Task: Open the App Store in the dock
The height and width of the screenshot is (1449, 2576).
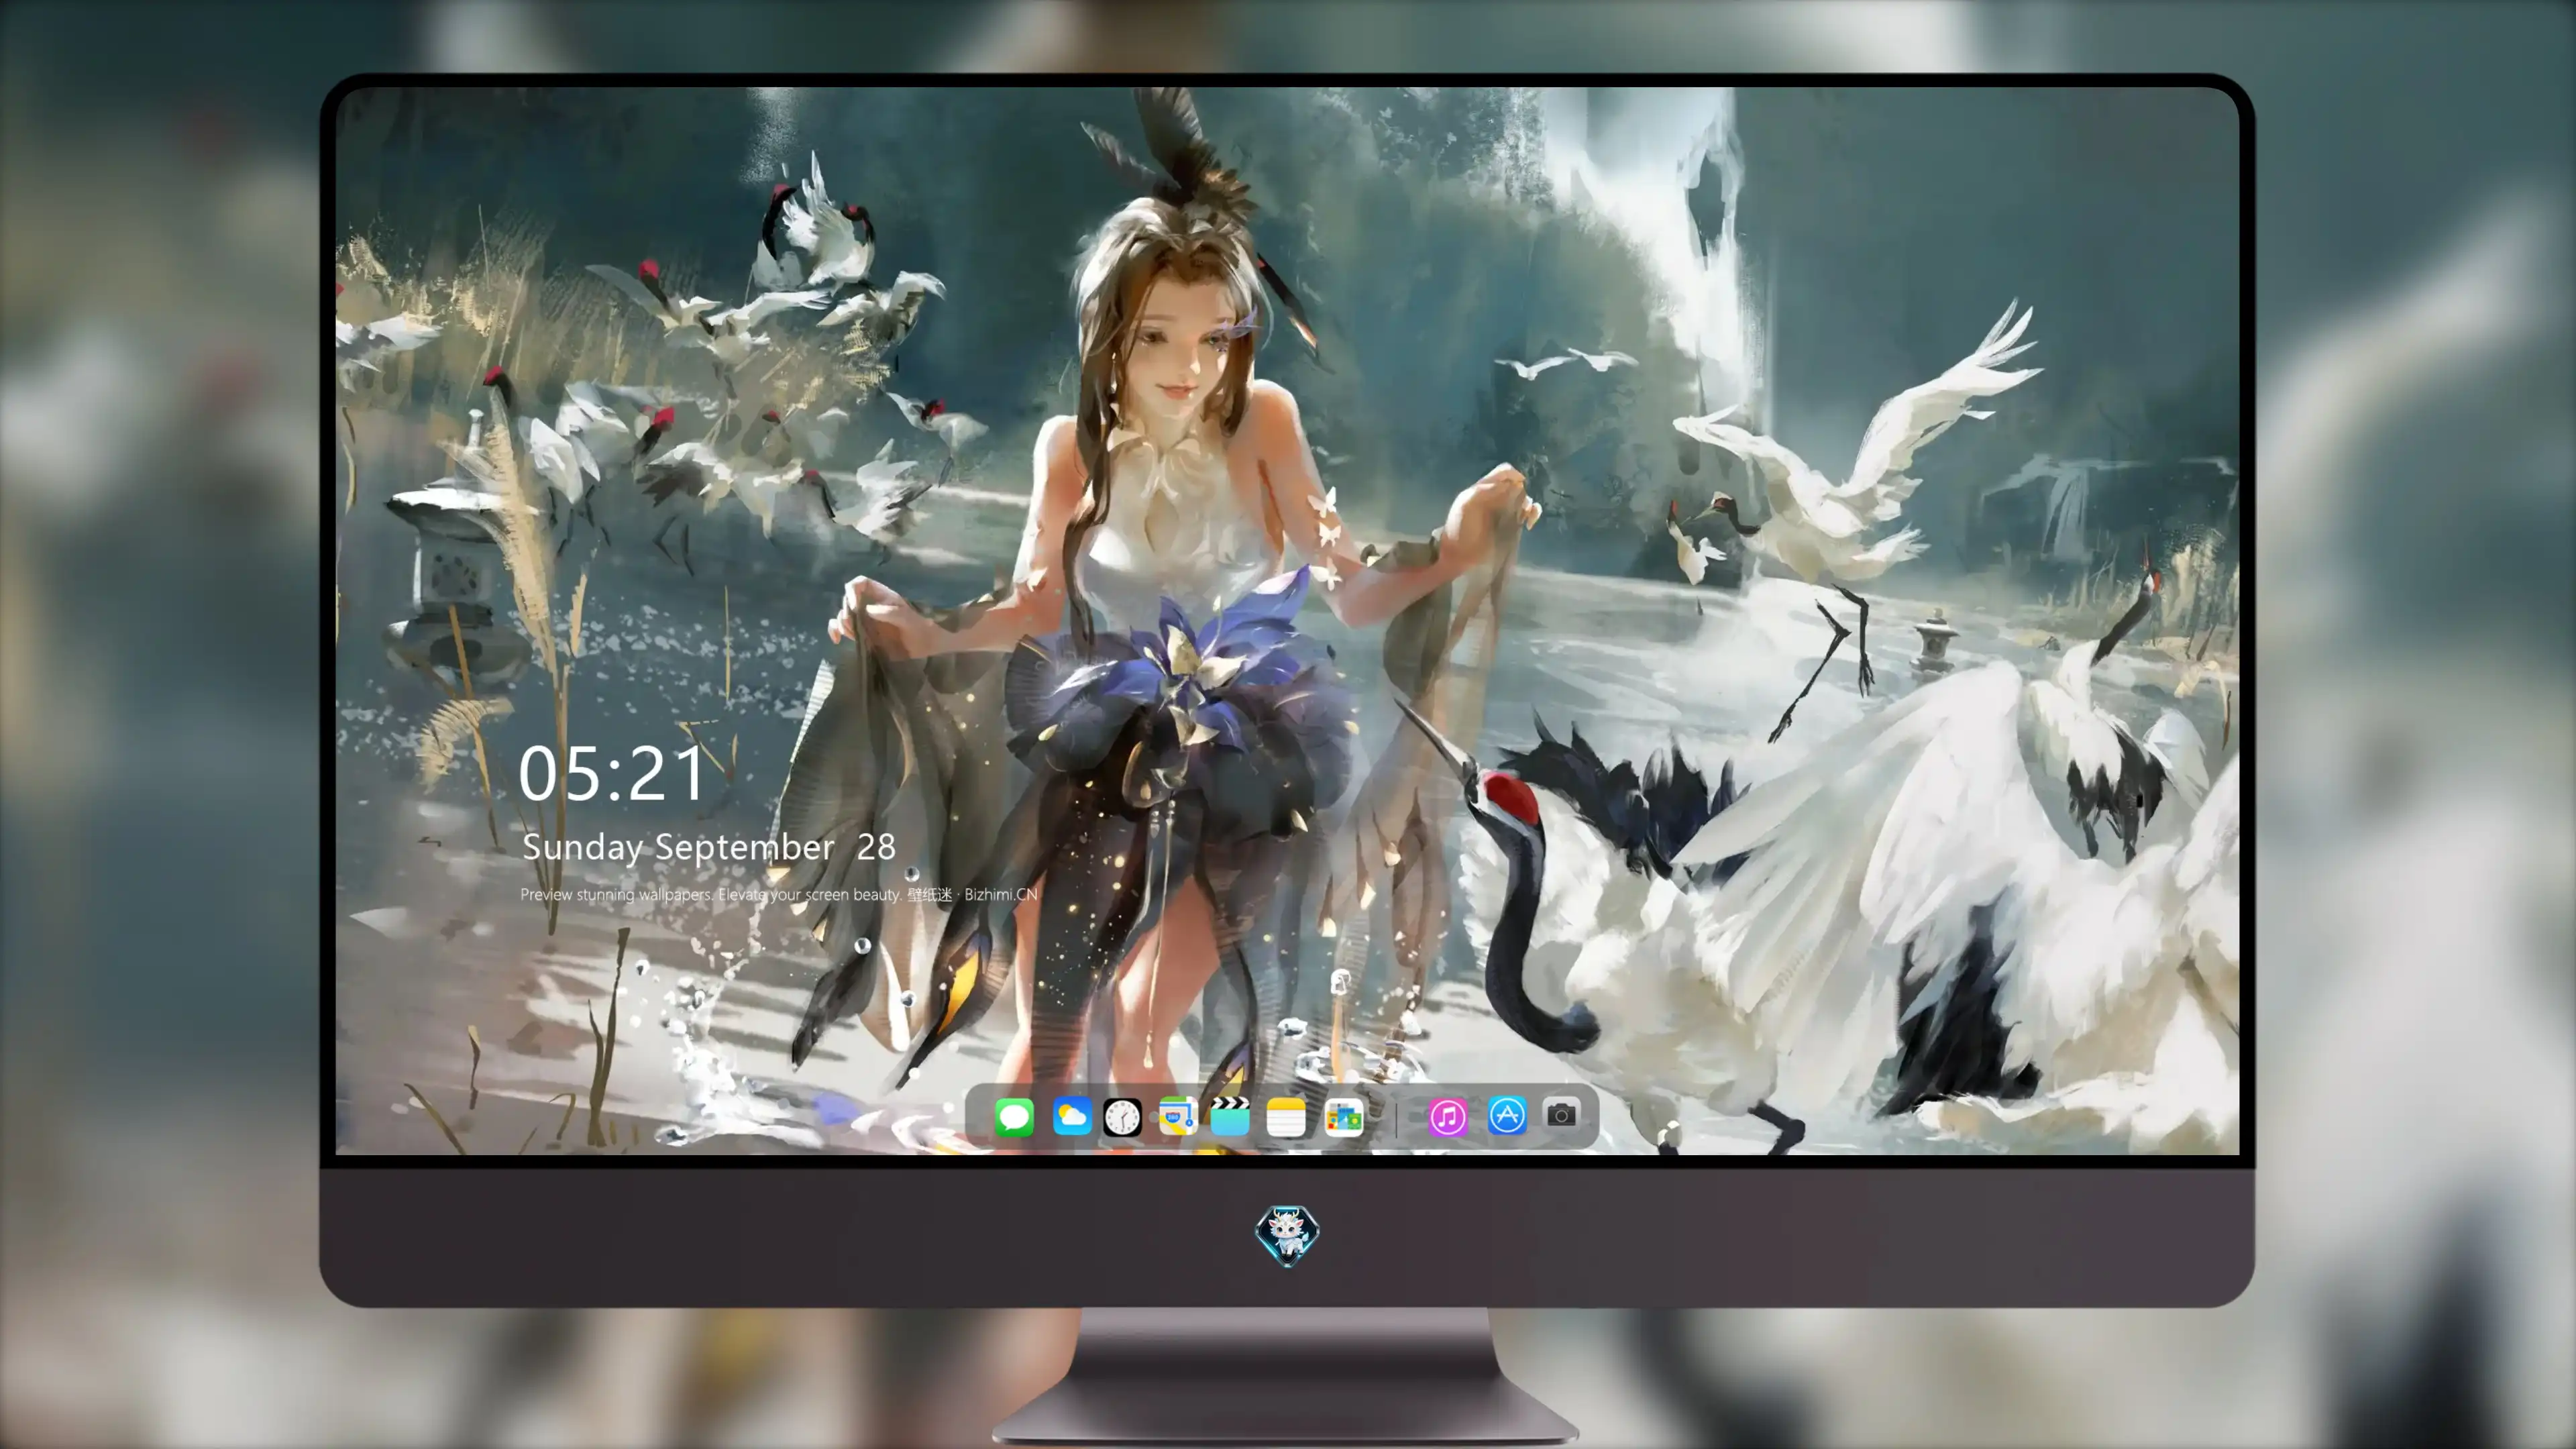Action: 1507,1116
